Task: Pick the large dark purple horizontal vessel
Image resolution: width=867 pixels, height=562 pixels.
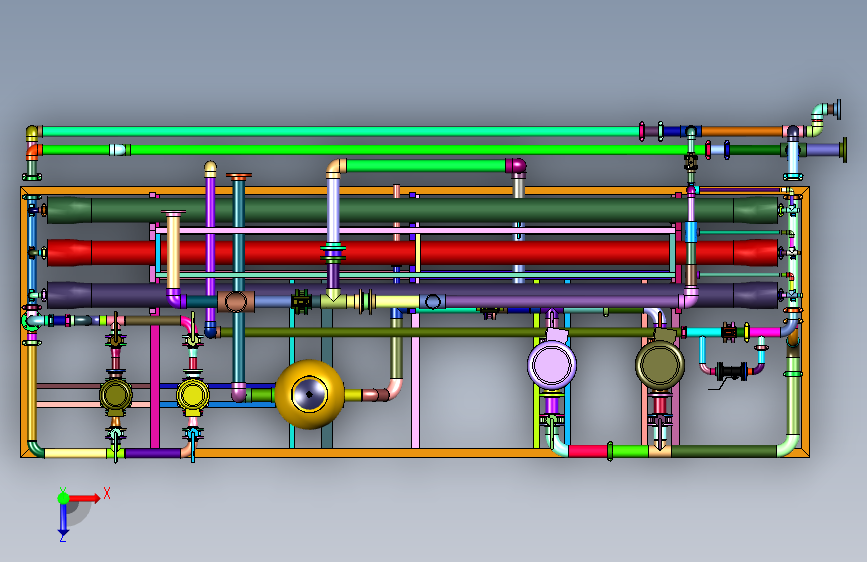Action: [412, 295]
